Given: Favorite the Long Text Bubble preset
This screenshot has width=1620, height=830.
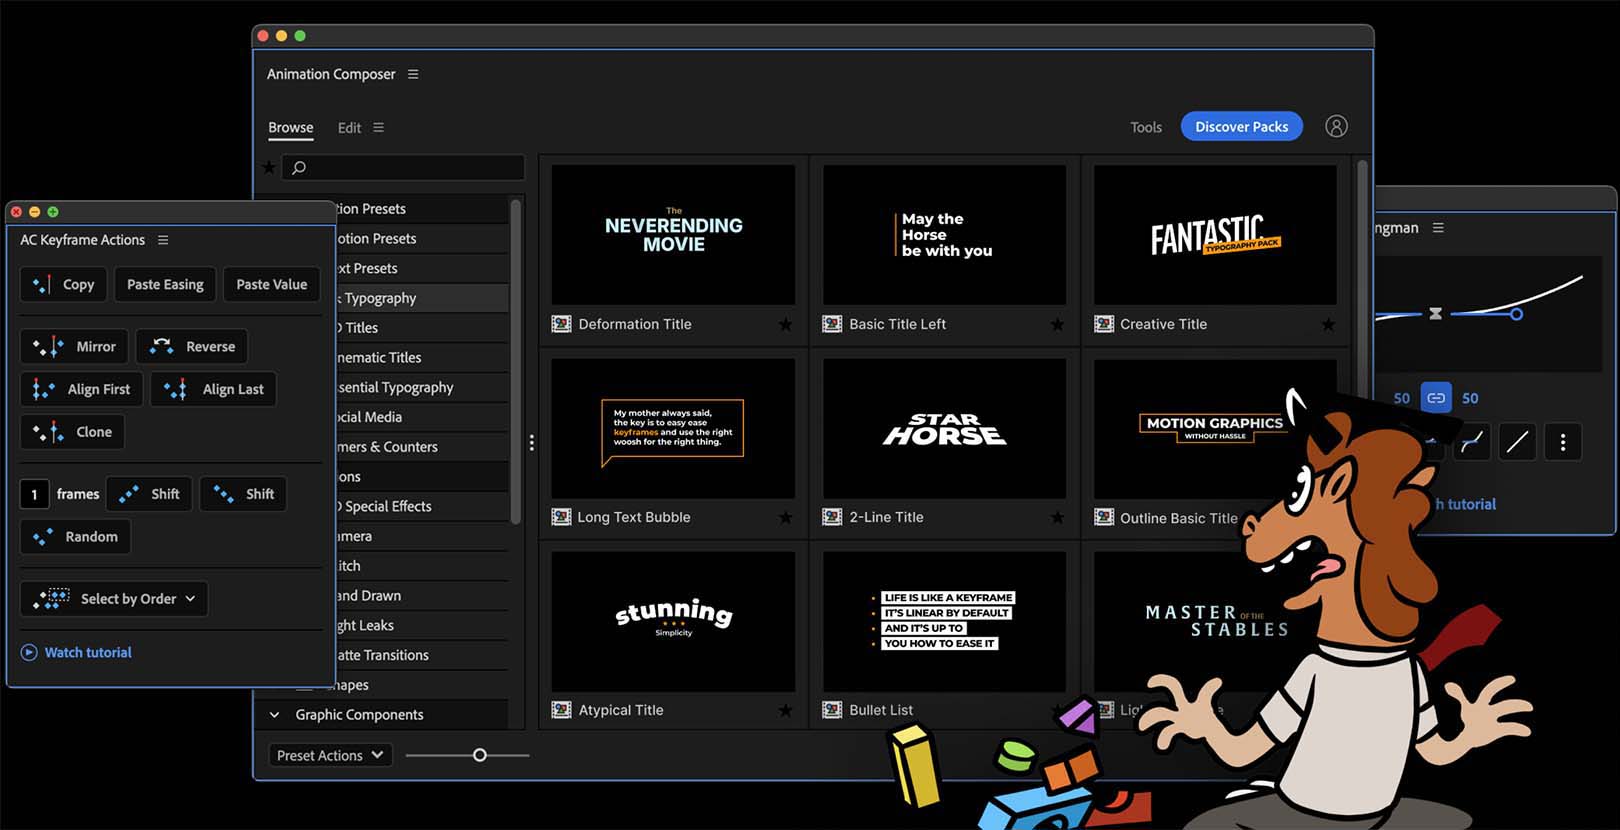Looking at the screenshot, I should [x=785, y=517].
